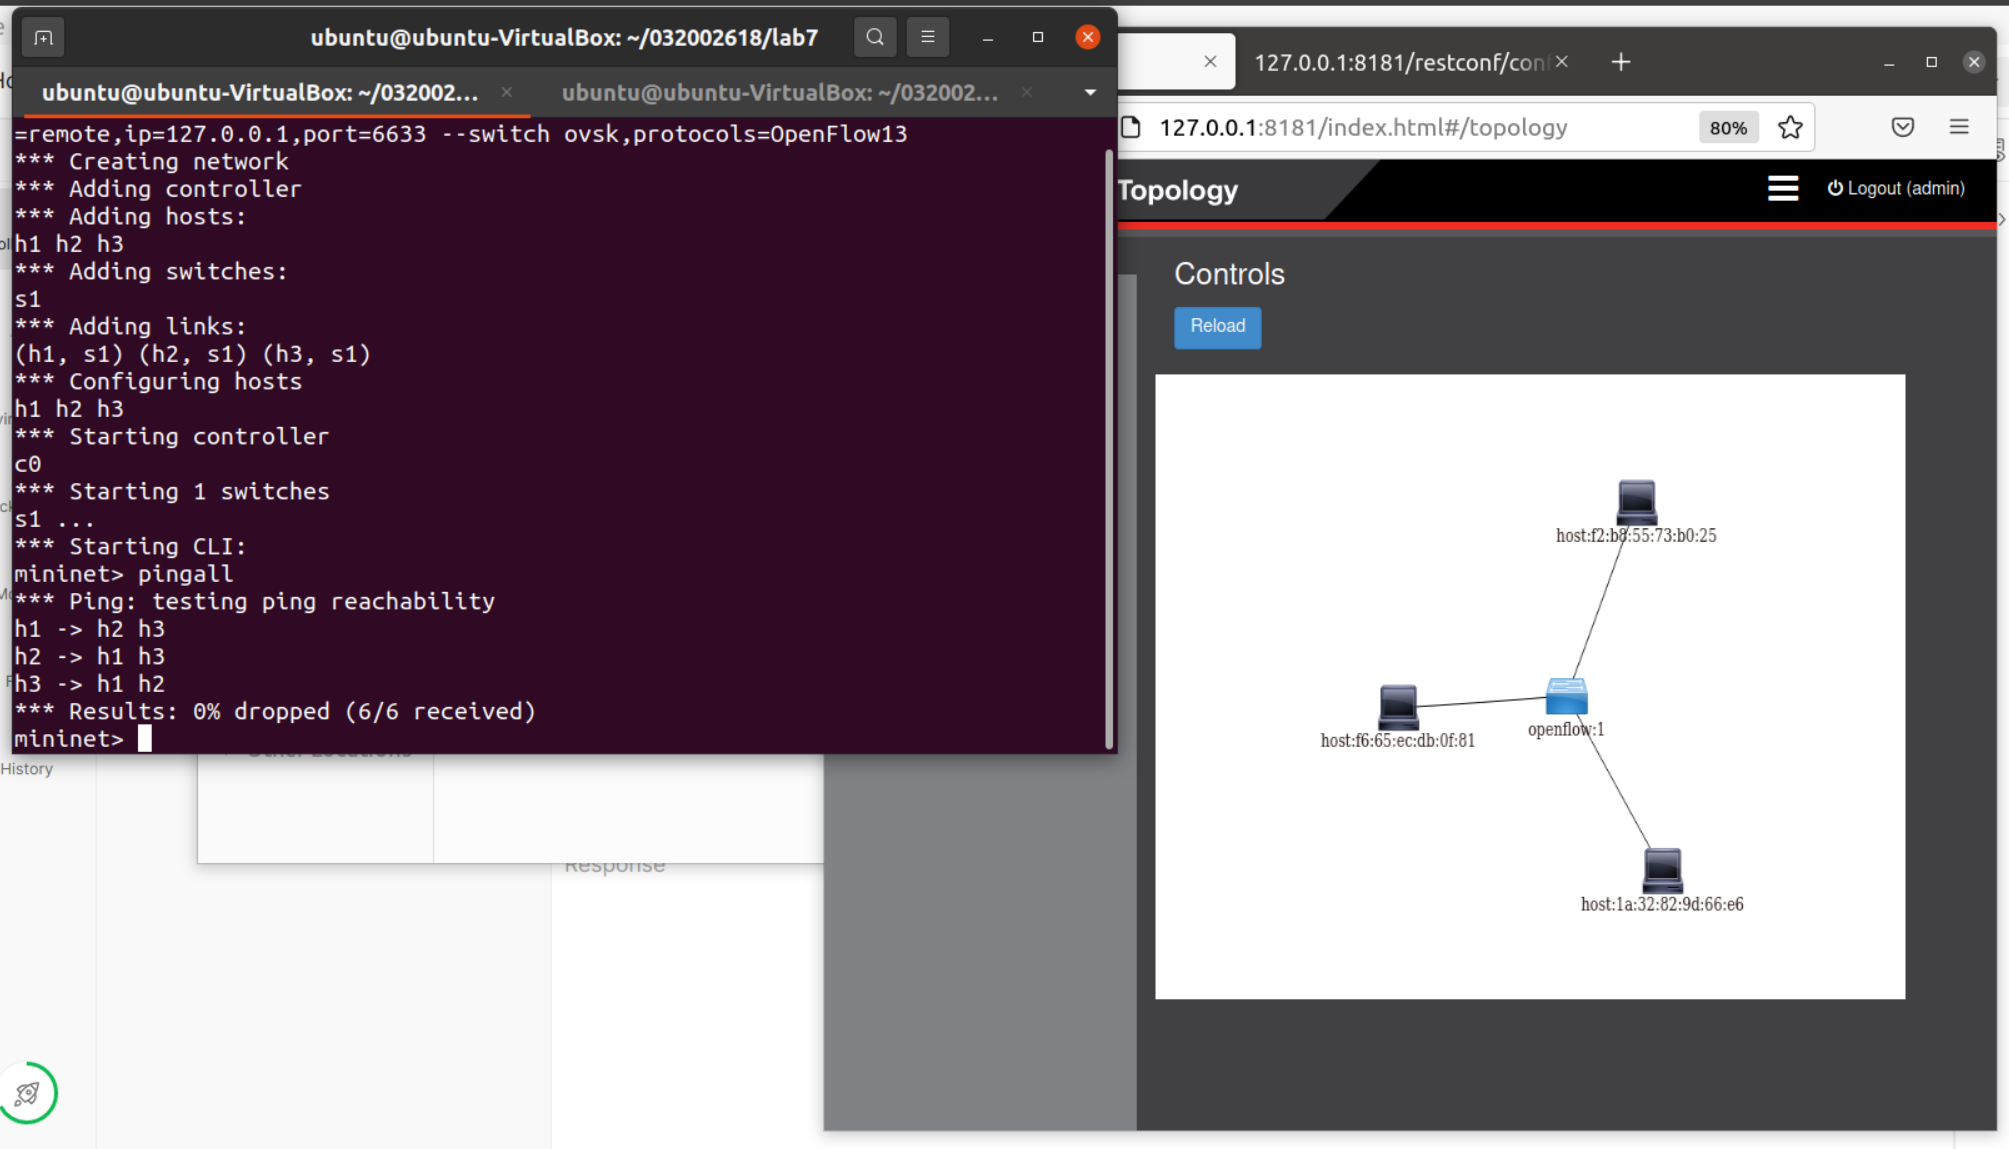2009x1149 pixels.
Task: Select host f2:b8:55:73:b0:25 node
Action: tap(1636, 502)
